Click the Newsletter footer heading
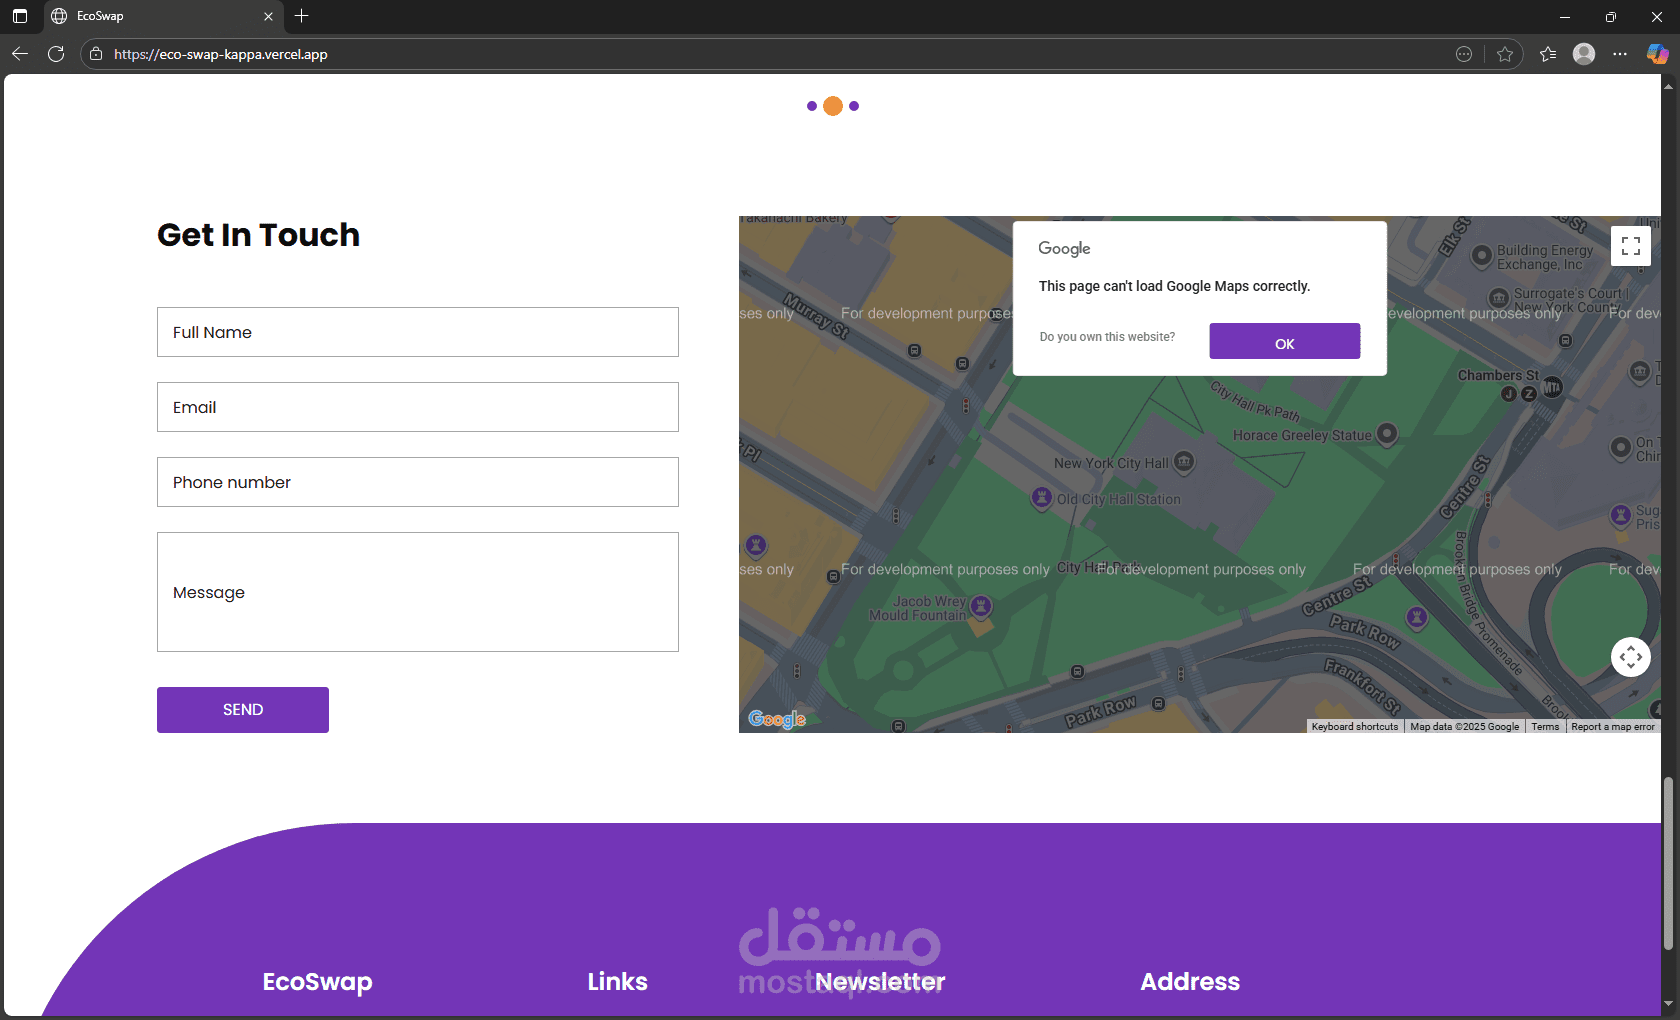The width and height of the screenshot is (1680, 1020). point(880,982)
